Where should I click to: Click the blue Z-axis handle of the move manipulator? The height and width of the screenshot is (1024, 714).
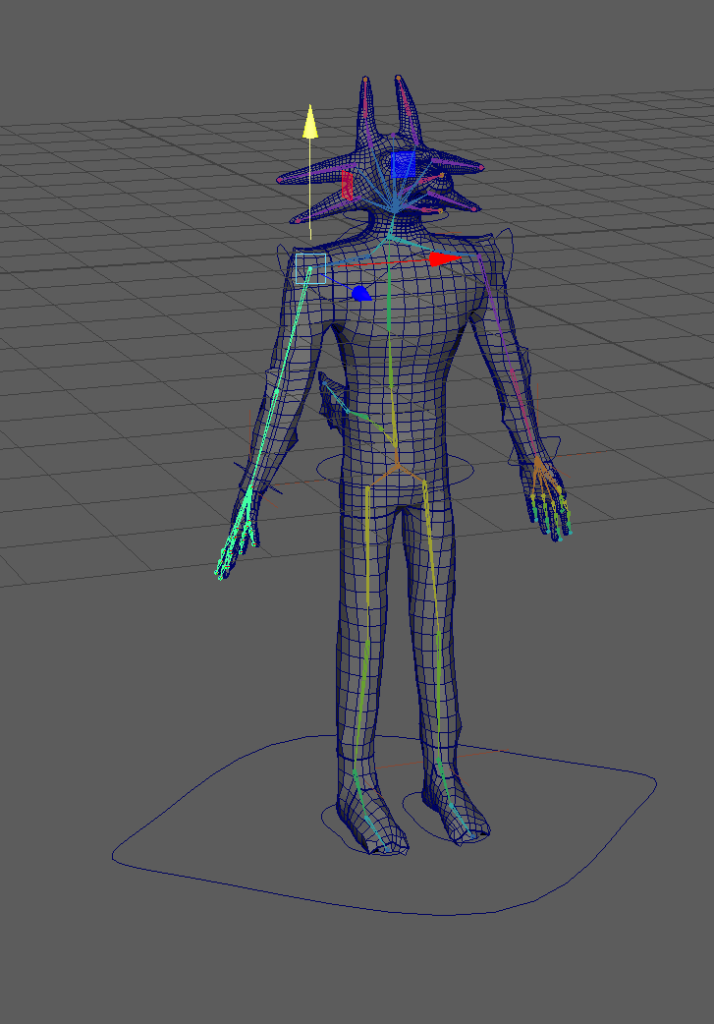pyautogui.click(x=361, y=294)
